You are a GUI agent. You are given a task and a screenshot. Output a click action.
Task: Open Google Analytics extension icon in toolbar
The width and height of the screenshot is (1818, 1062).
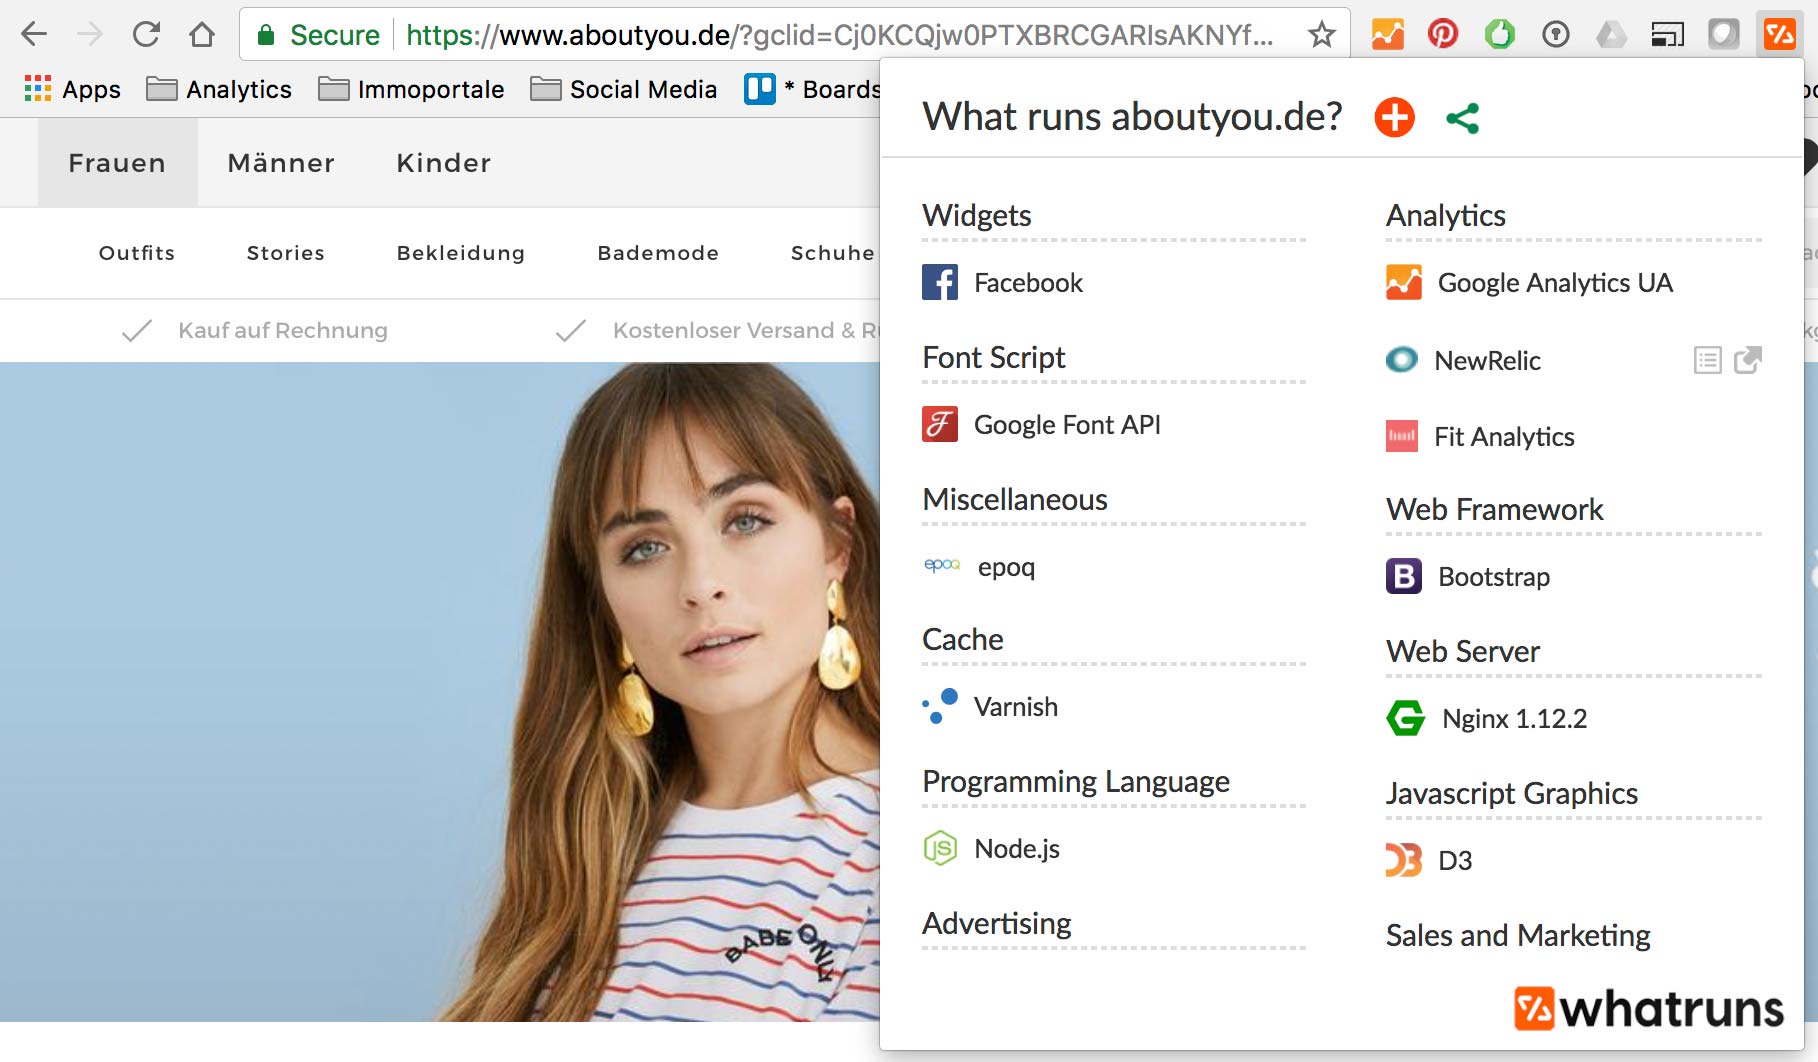click(x=1387, y=34)
